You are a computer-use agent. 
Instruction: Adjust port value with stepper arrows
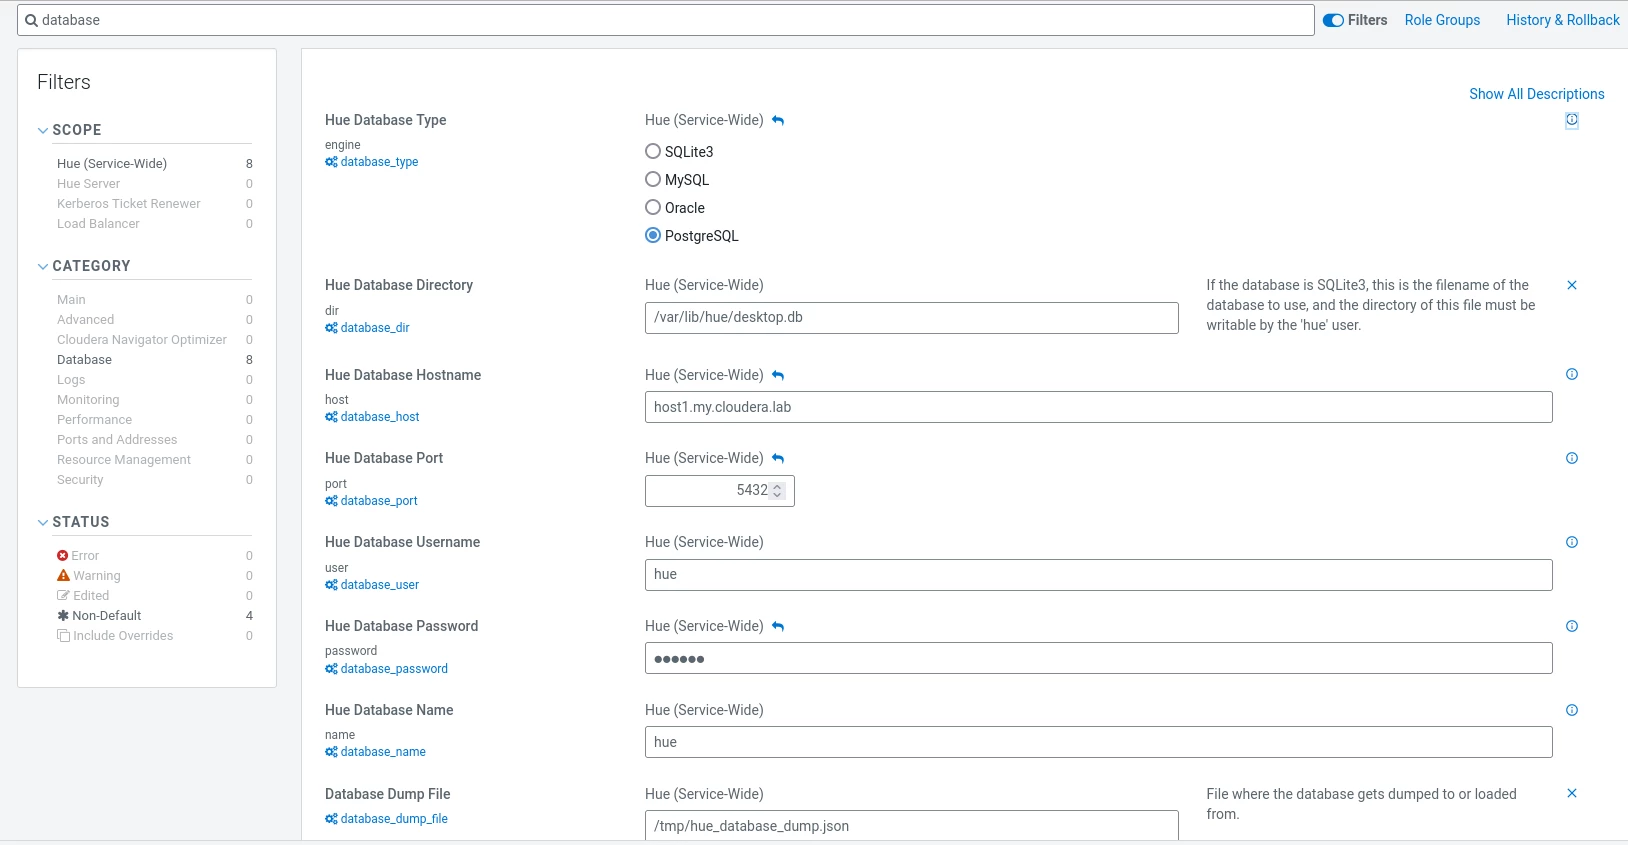[777, 490]
